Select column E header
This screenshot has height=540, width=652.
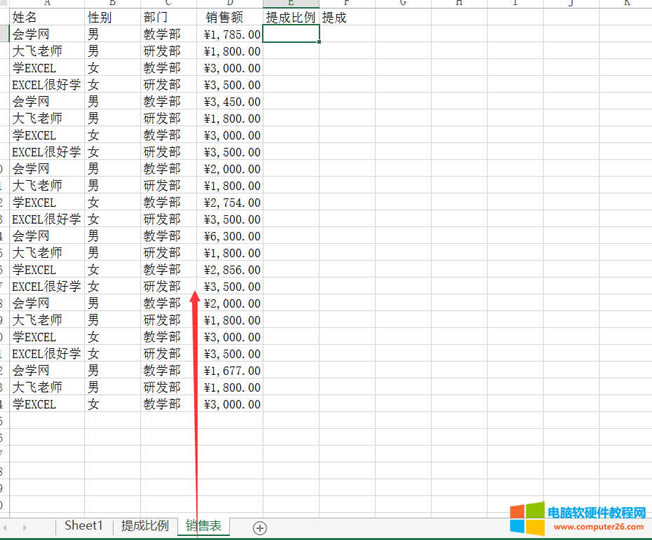(291, 4)
